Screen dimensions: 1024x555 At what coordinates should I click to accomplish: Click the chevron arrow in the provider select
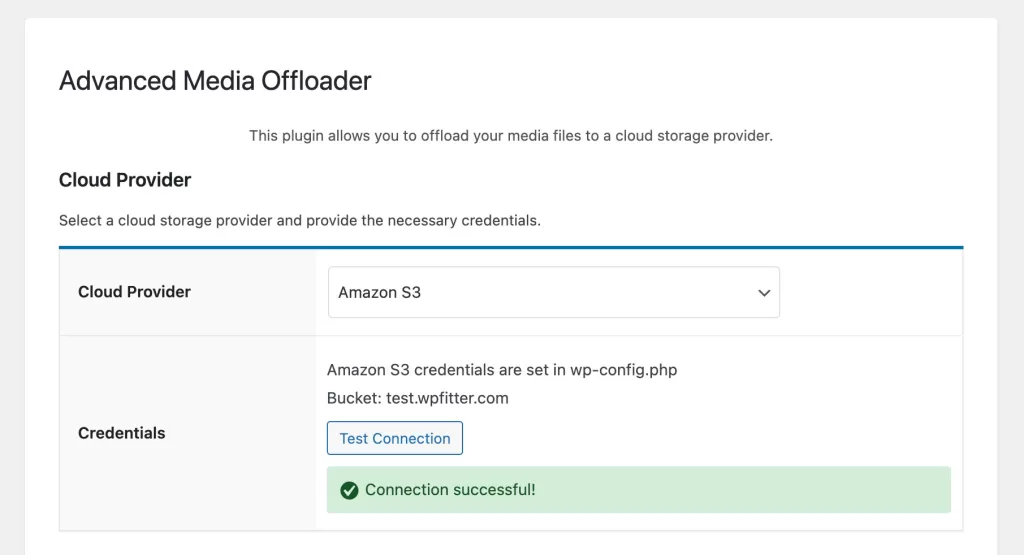(x=763, y=293)
